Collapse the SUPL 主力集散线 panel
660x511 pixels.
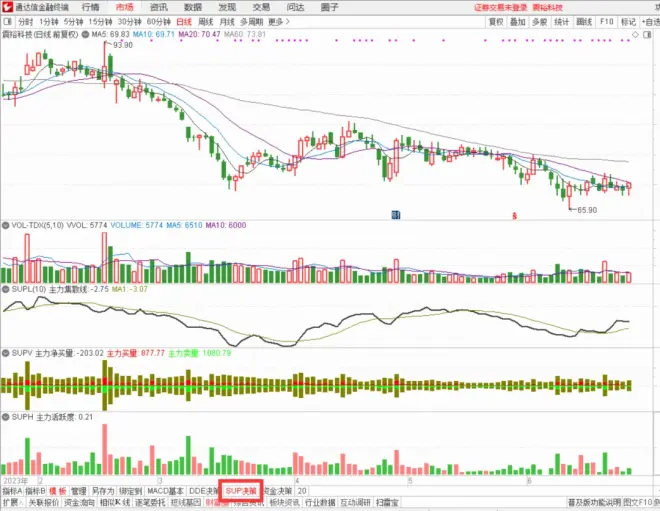(x=5, y=289)
